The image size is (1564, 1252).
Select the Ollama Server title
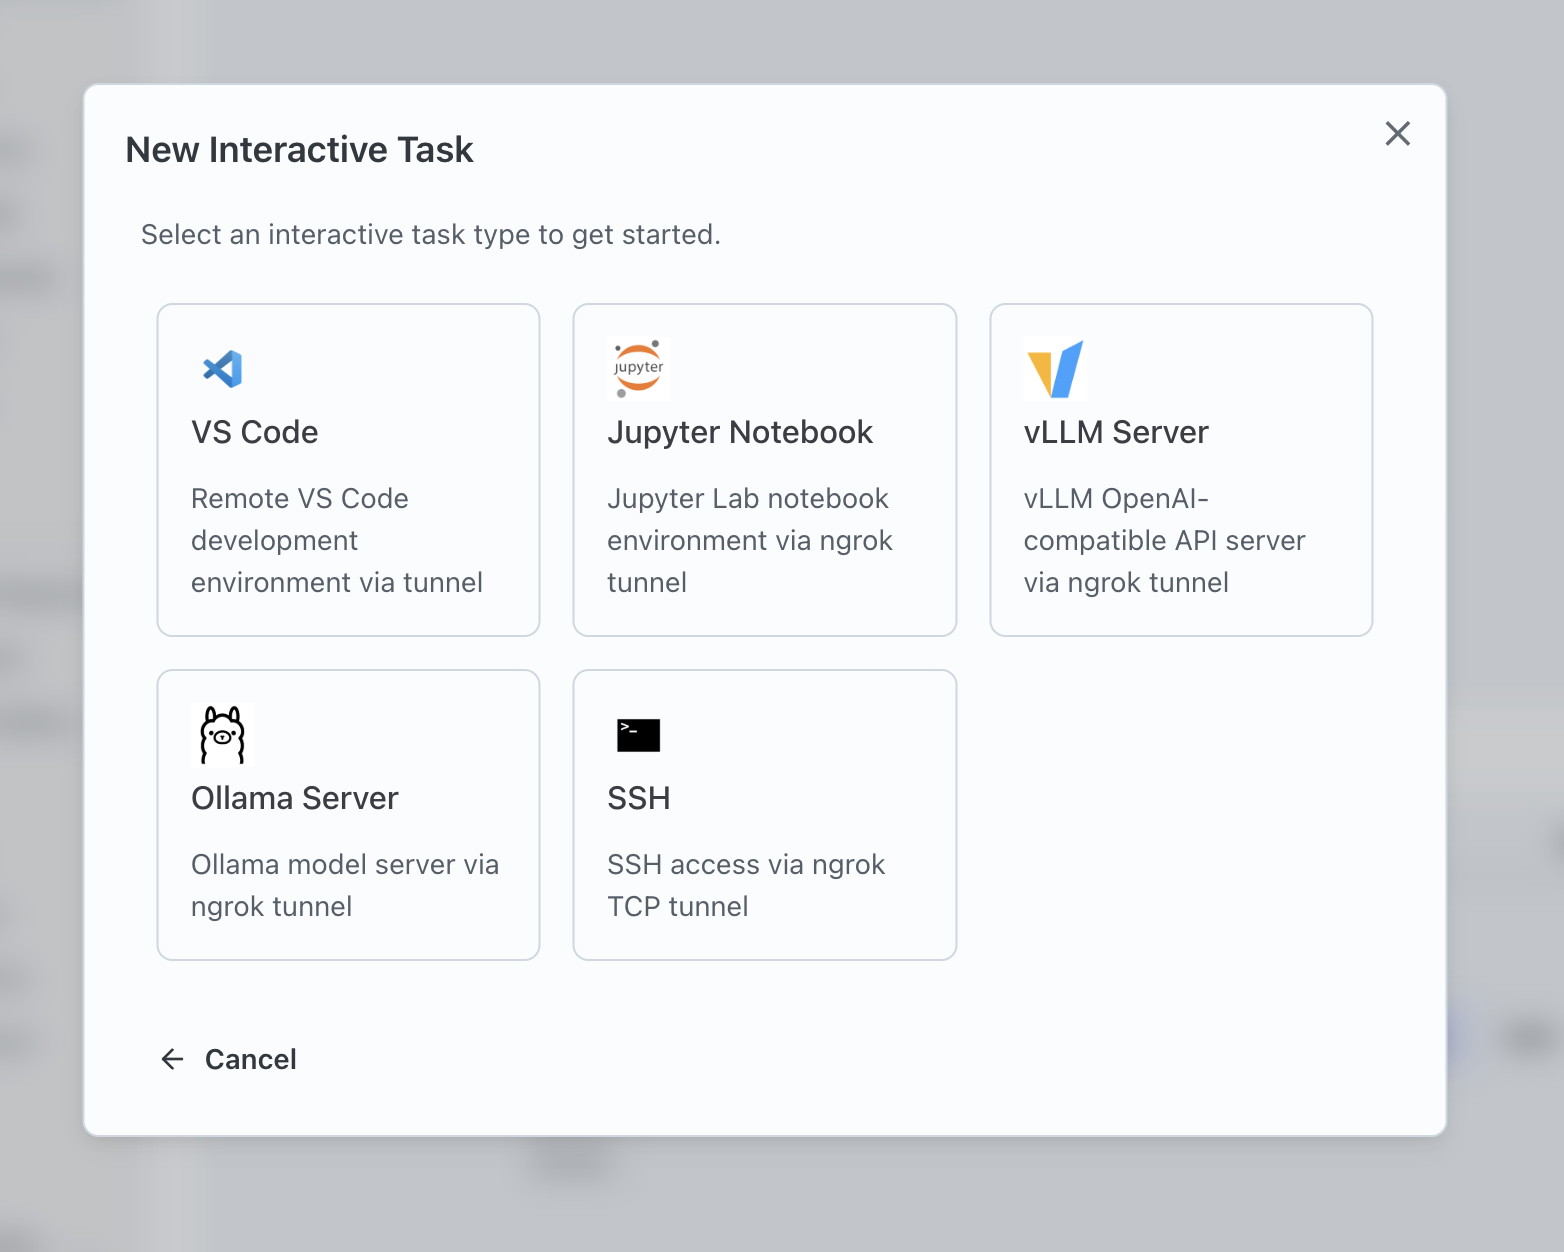pyautogui.click(x=294, y=798)
